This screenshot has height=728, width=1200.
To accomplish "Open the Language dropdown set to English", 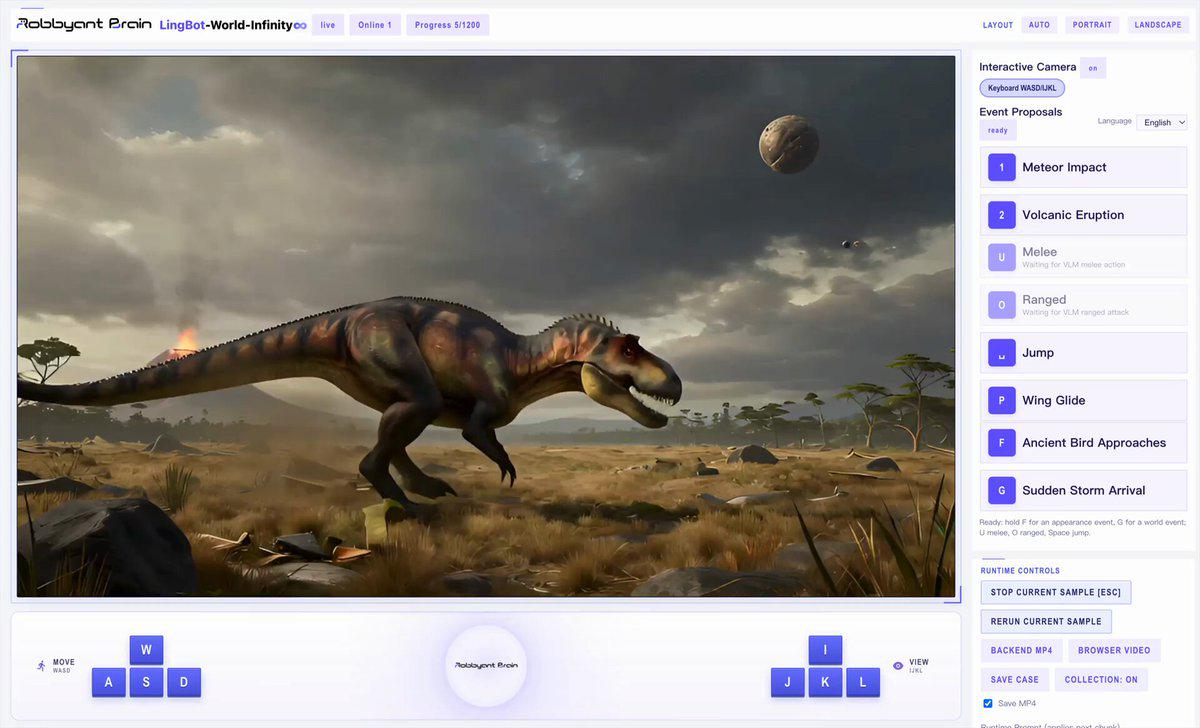I will point(1162,122).
